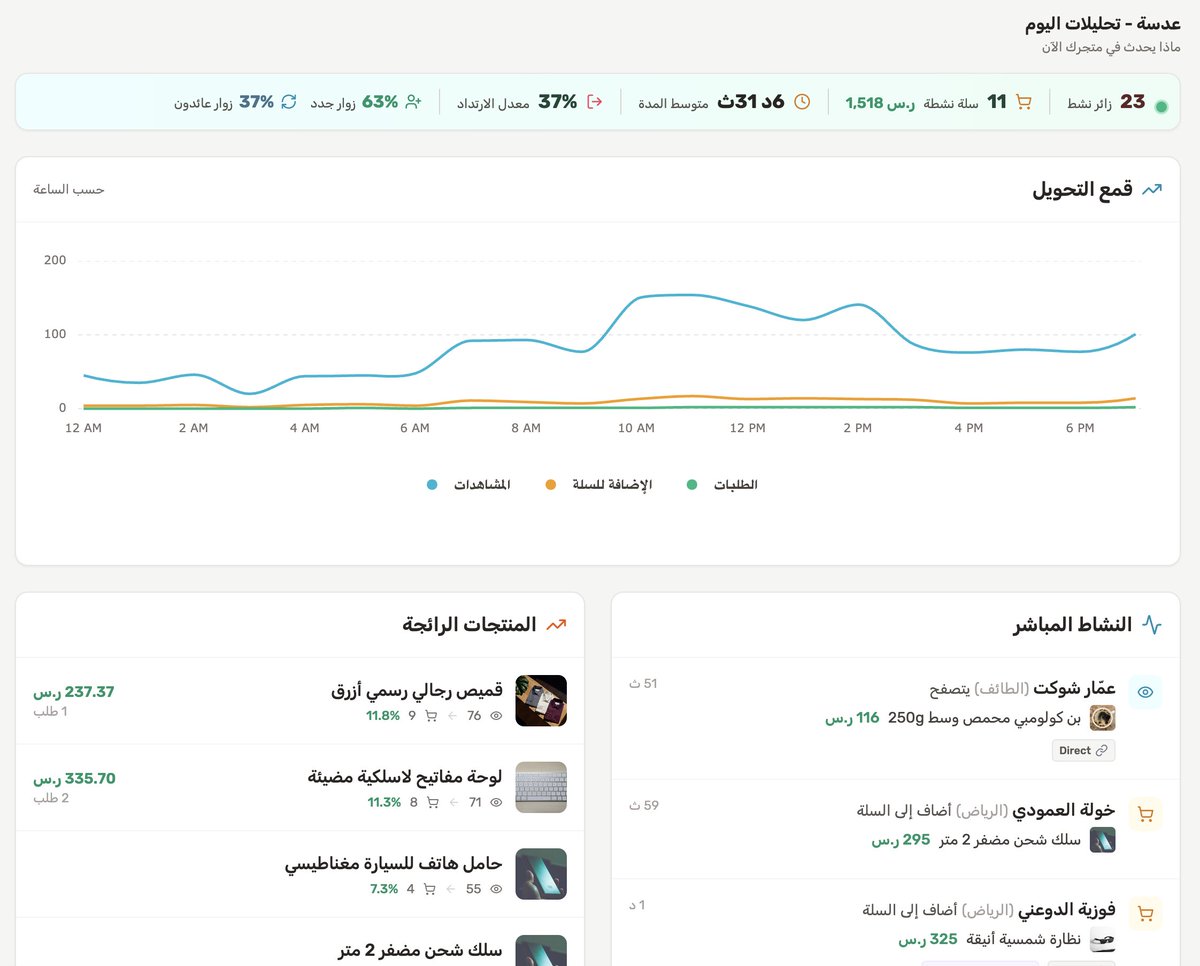Click the cart icon in فوزية الدوعني's activity row
This screenshot has height=966, width=1200.
click(1146, 913)
